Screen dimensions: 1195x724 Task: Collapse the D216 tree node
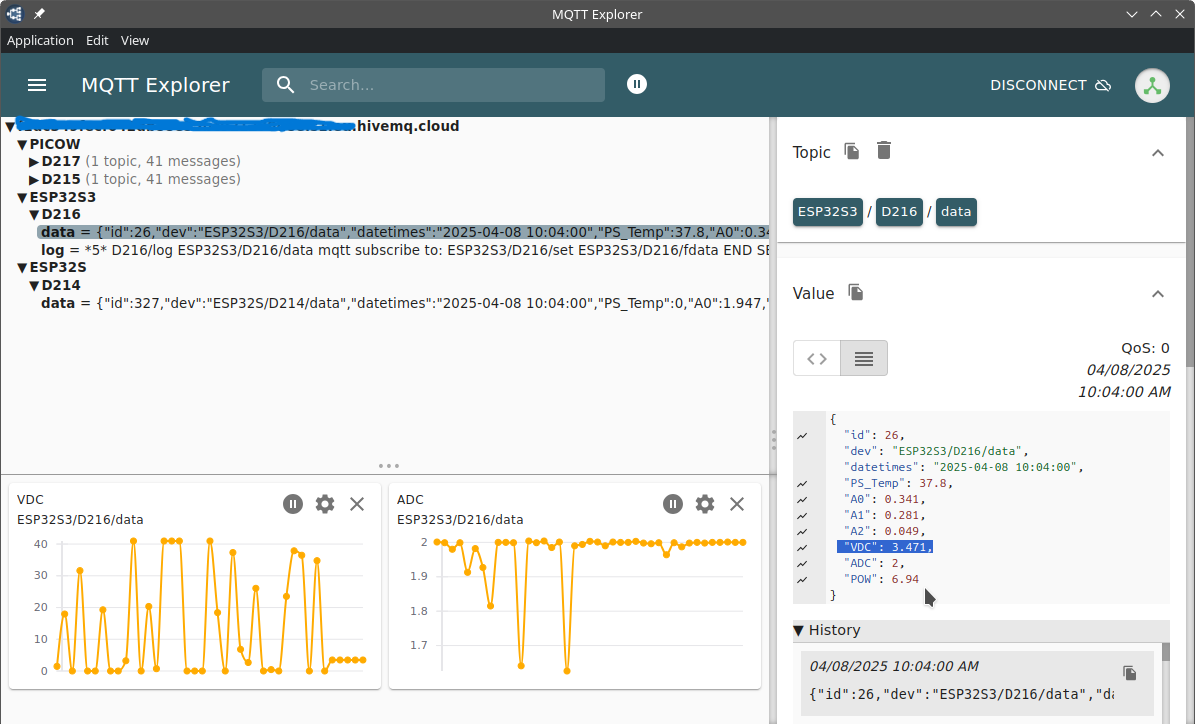pyautogui.click(x=34, y=215)
